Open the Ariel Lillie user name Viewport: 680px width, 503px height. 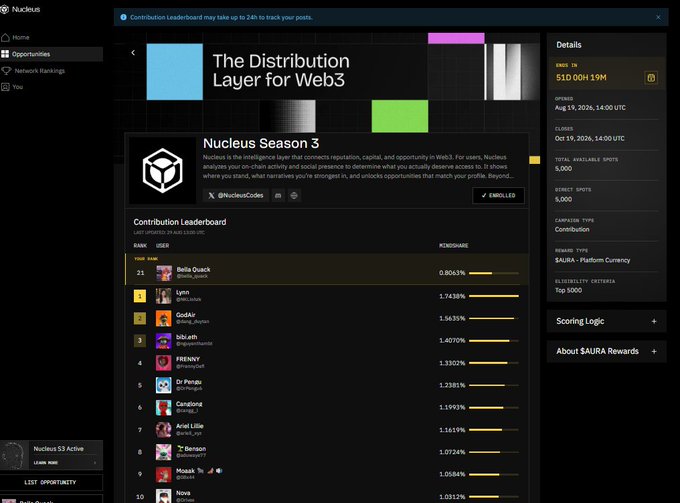tap(190, 426)
